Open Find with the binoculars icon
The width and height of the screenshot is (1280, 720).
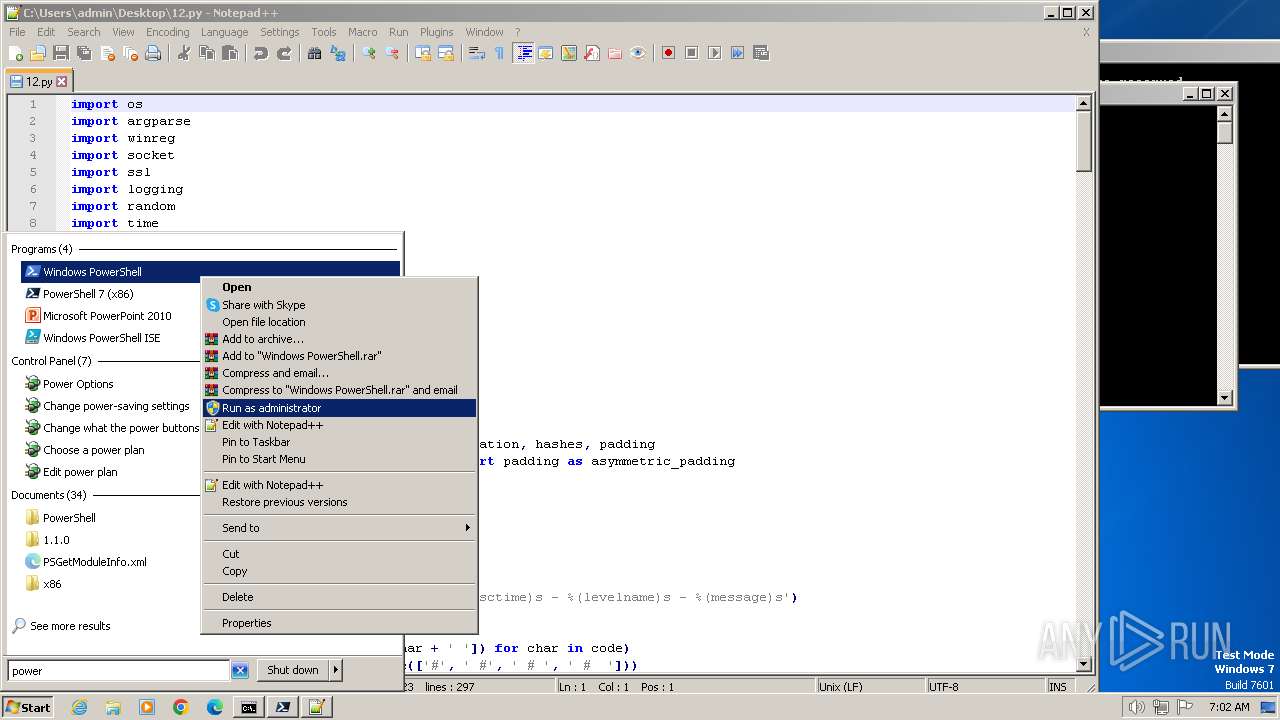coord(315,53)
